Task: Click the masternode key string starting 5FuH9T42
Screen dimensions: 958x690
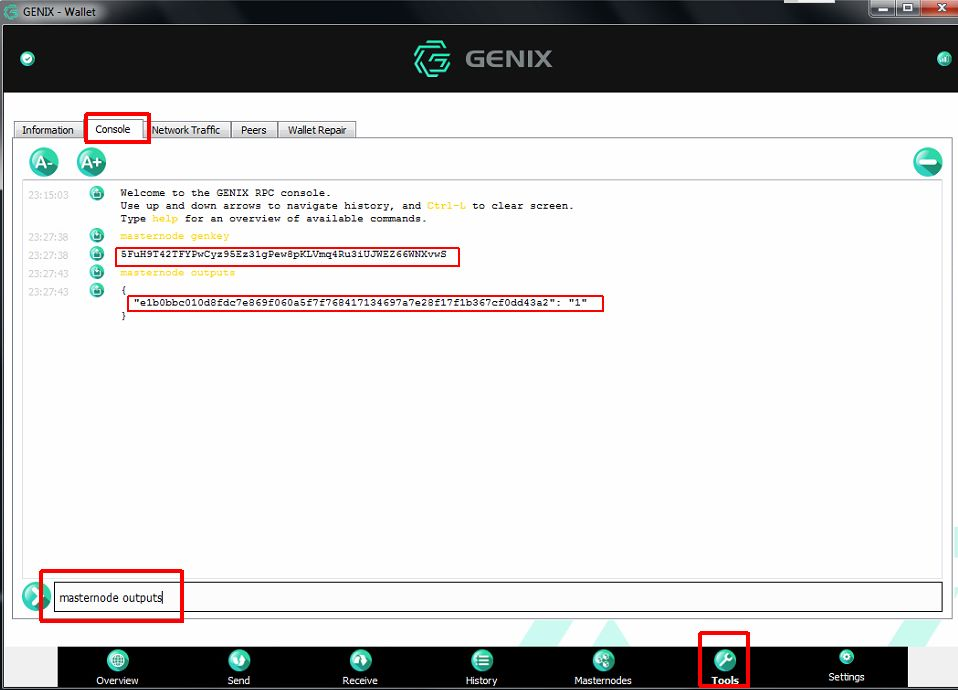Action: pyautogui.click(x=283, y=254)
